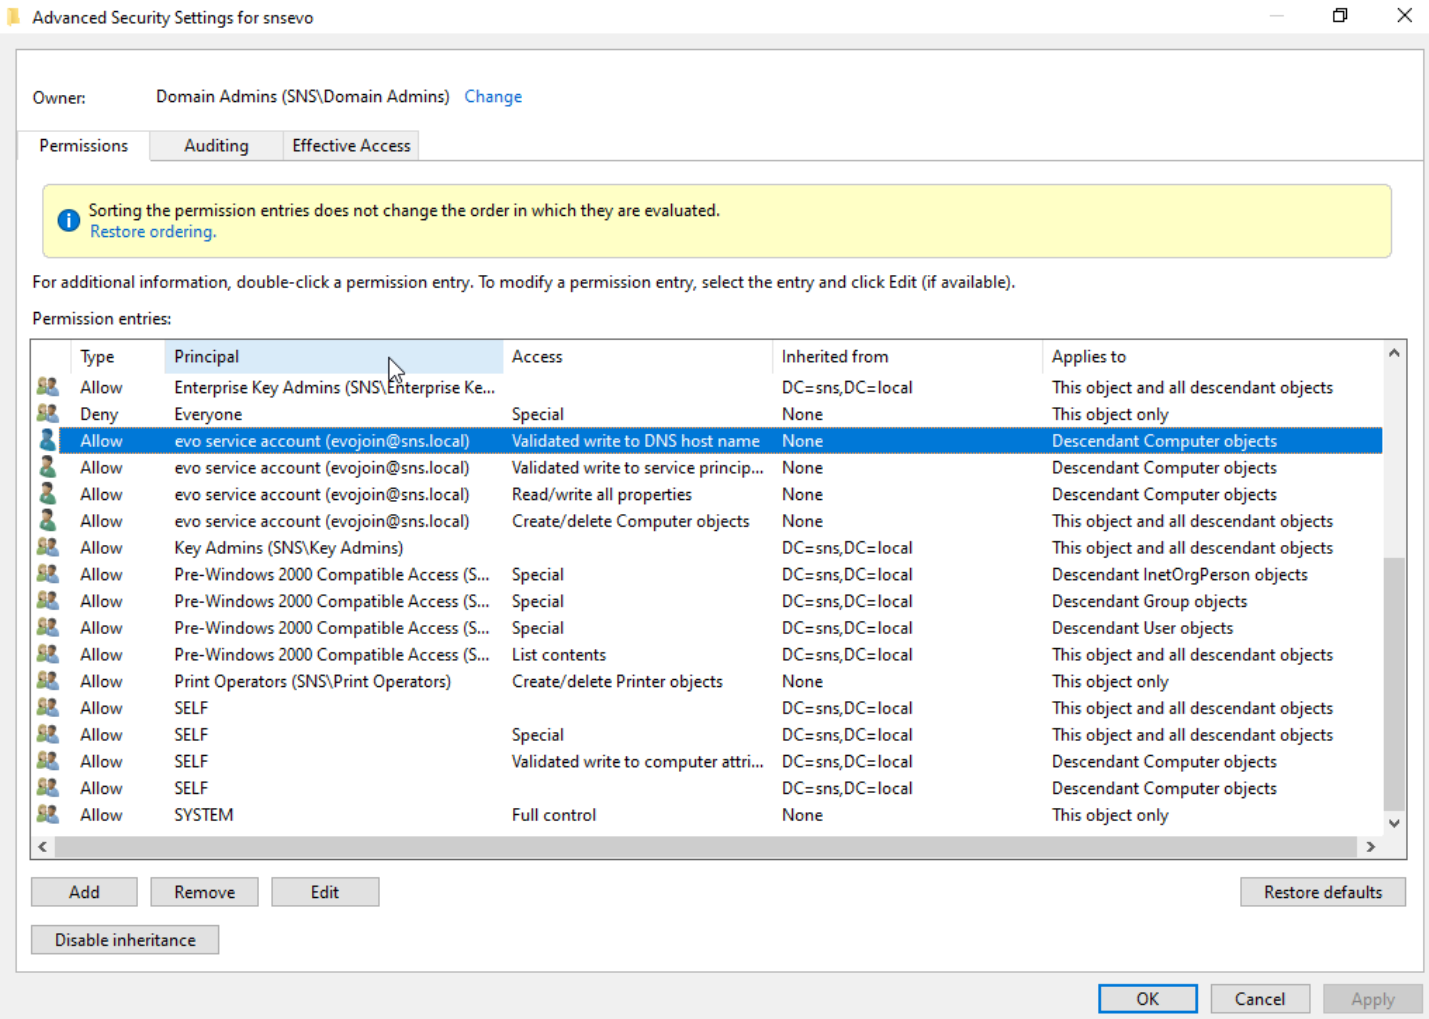Screen dimensions: 1429x1019
Task: Click the Change owner link
Action: (493, 96)
